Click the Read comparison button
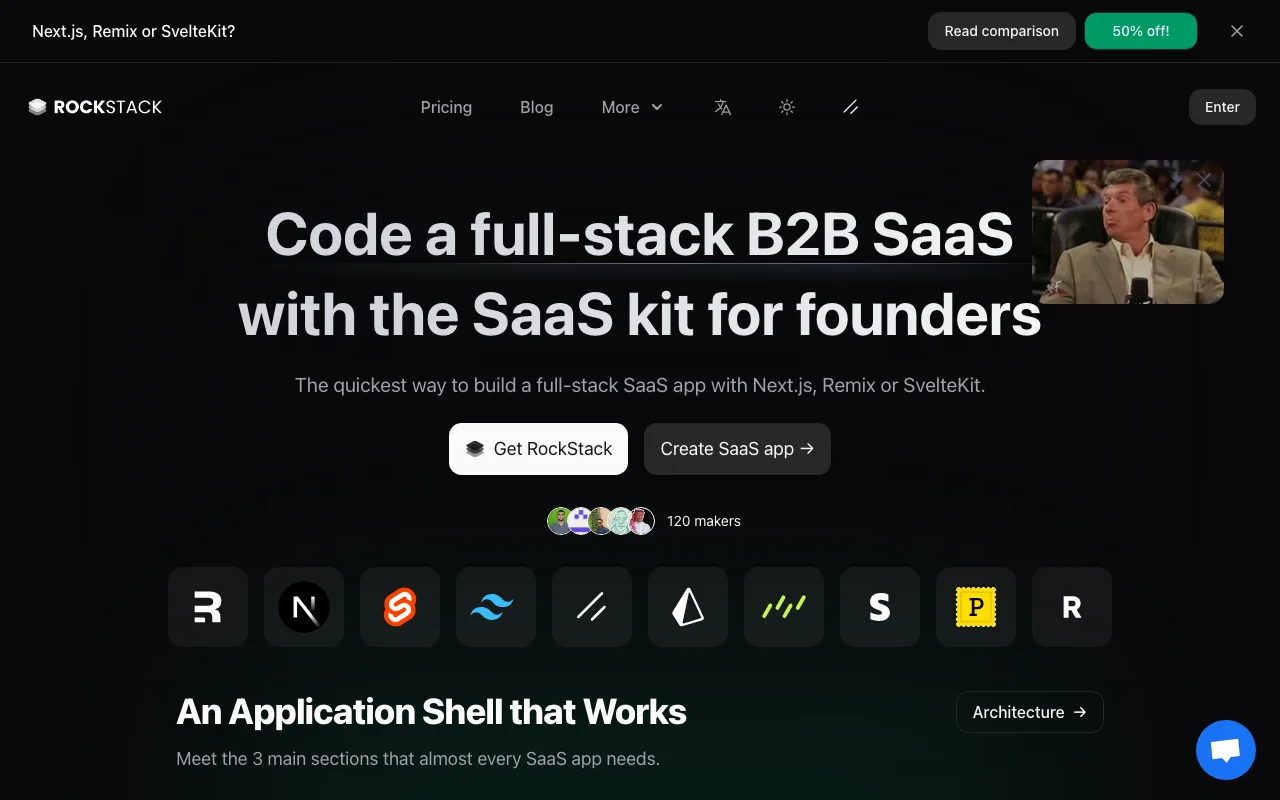This screenshot has width=1280, height=800. coord(1001,31)
